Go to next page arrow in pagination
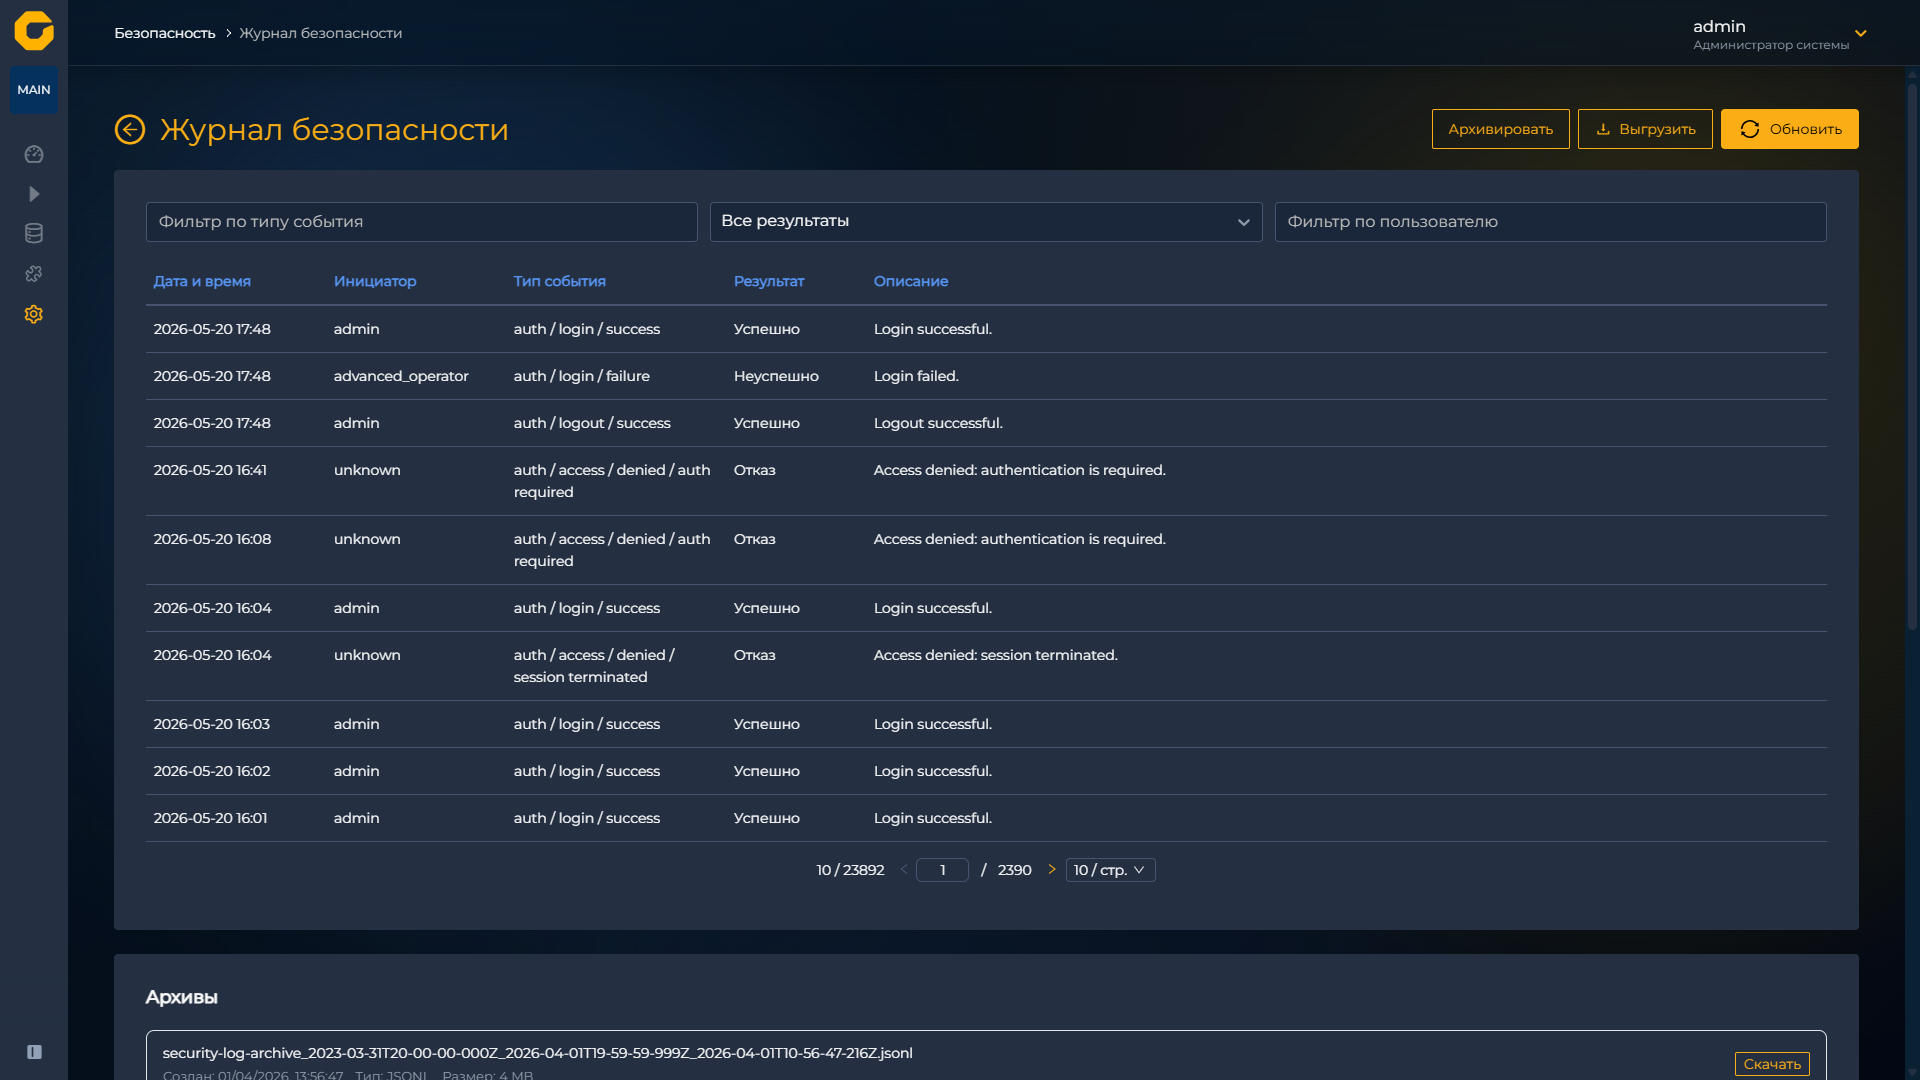 point(1051,870)
